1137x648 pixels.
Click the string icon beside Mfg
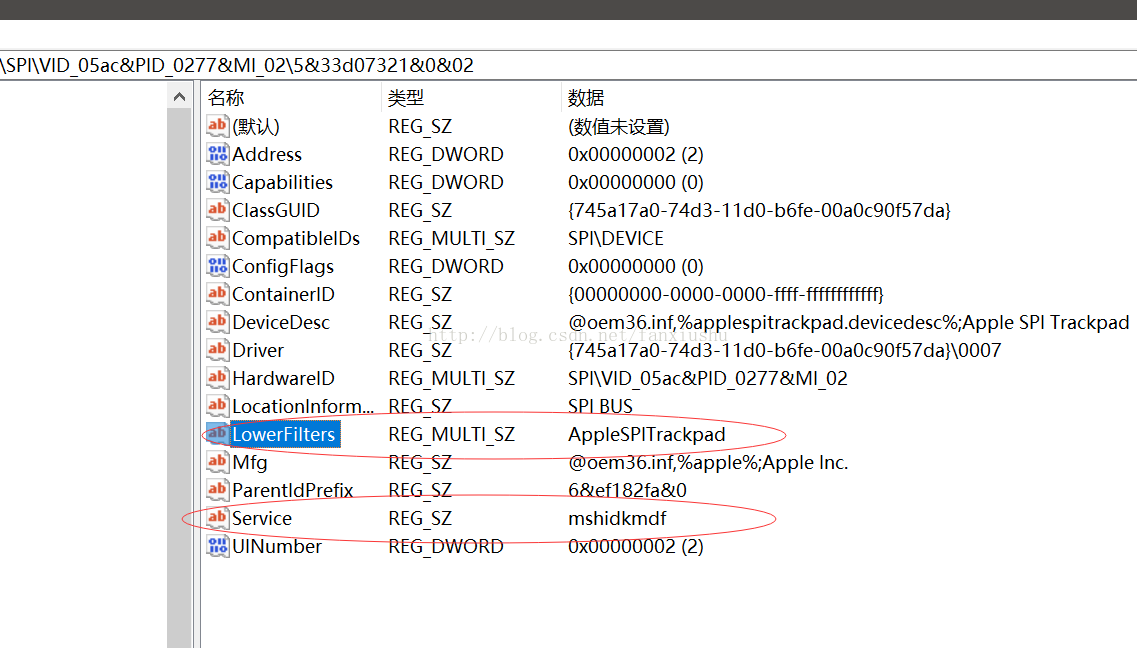point(218,462)
